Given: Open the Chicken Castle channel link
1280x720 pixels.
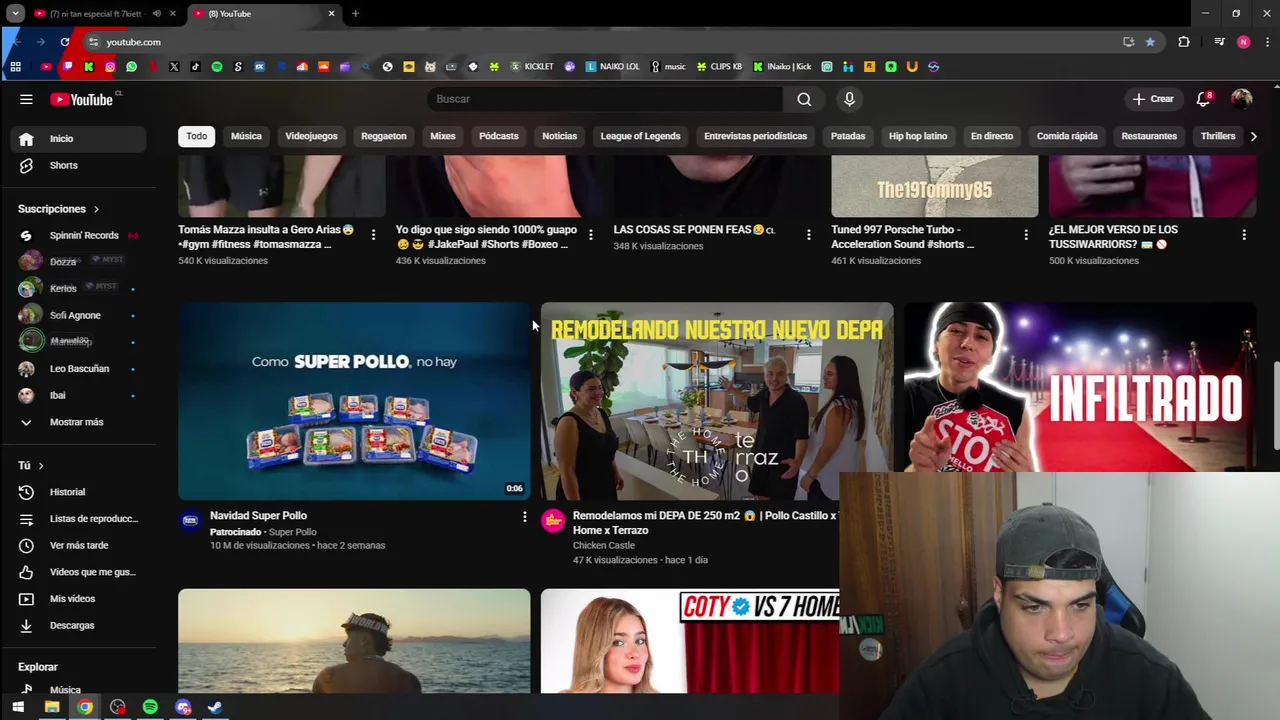Looking at the screenshot, I should pos(604,545).
